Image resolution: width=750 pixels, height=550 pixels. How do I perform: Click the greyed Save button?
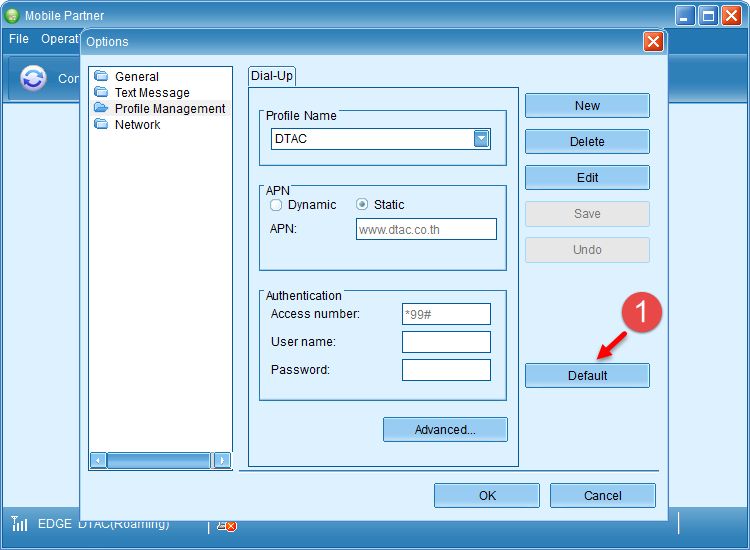point(587,214)
